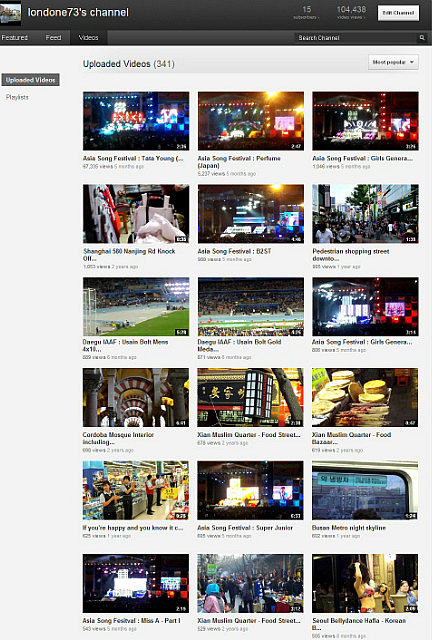Select the Videos tab
Viewport: 432px width, 640px height.
[x=89, y=38]
